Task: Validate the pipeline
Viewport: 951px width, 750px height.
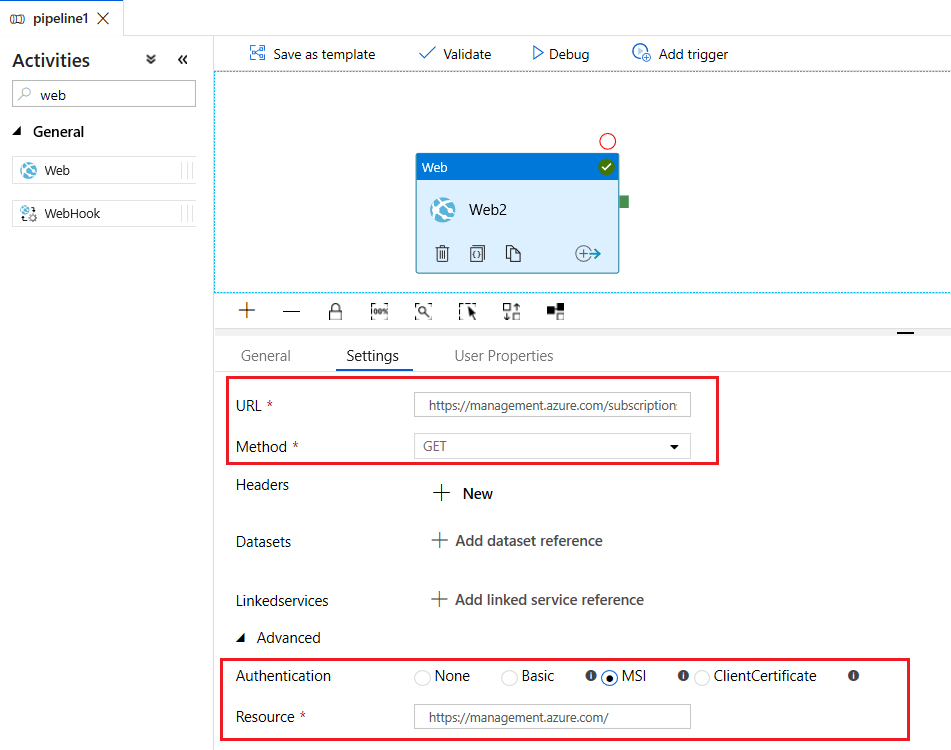Action: tap(455, 53)
